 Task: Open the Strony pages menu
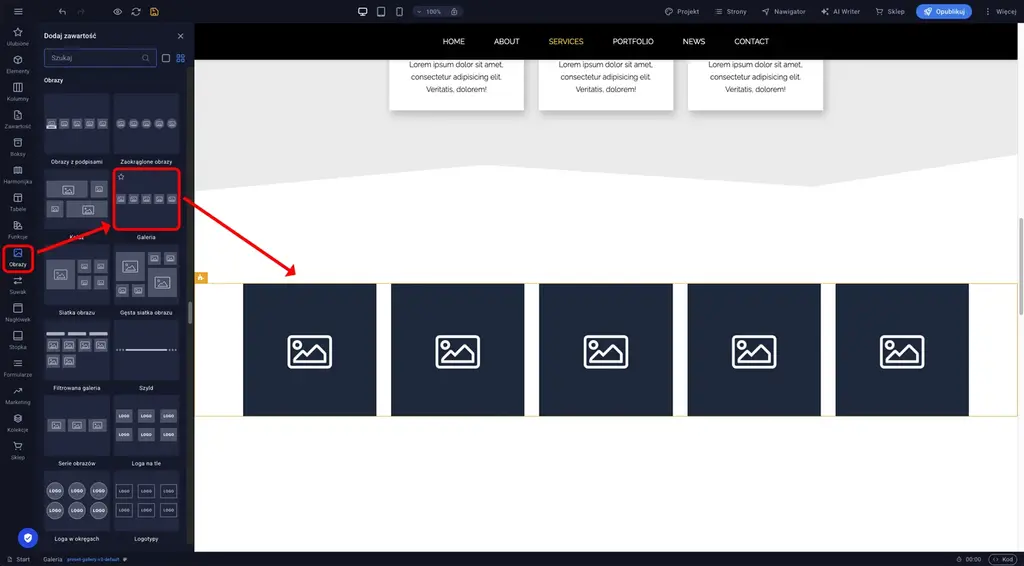(x=730, y=12)
